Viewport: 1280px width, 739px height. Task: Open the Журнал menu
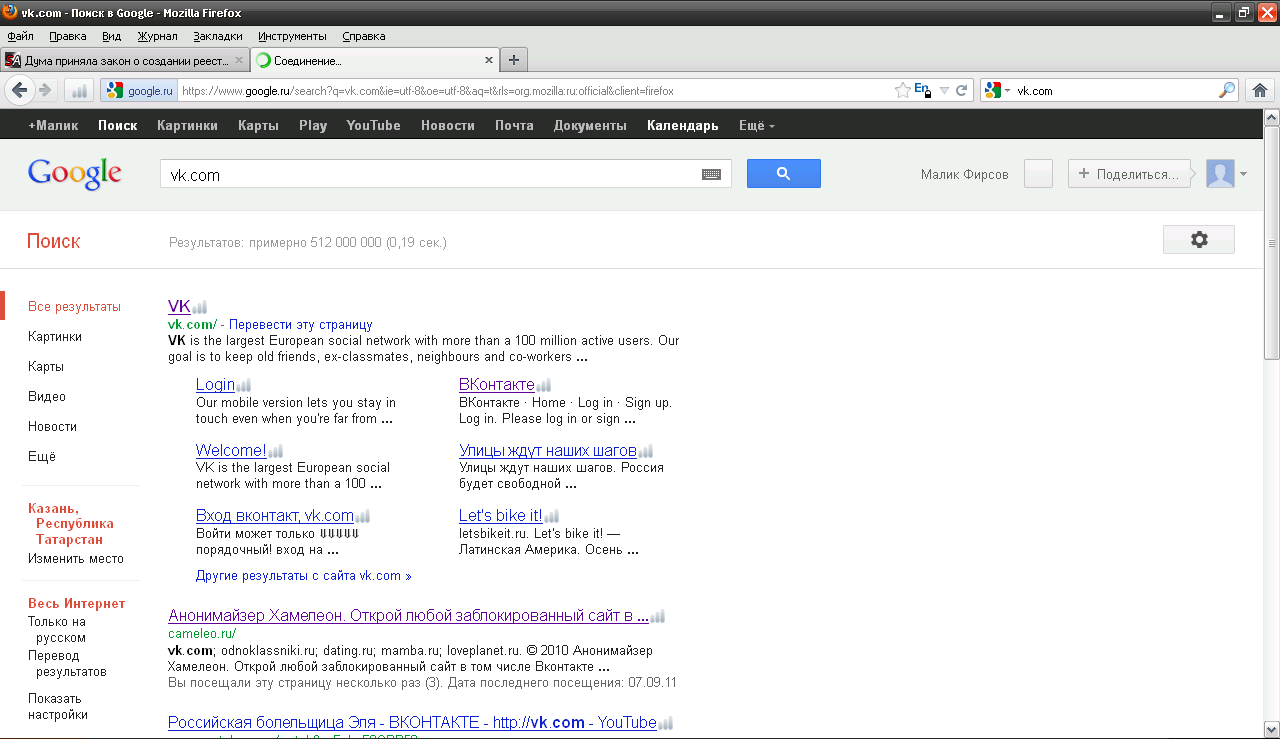pyautogui.click(x=157, y=36)
